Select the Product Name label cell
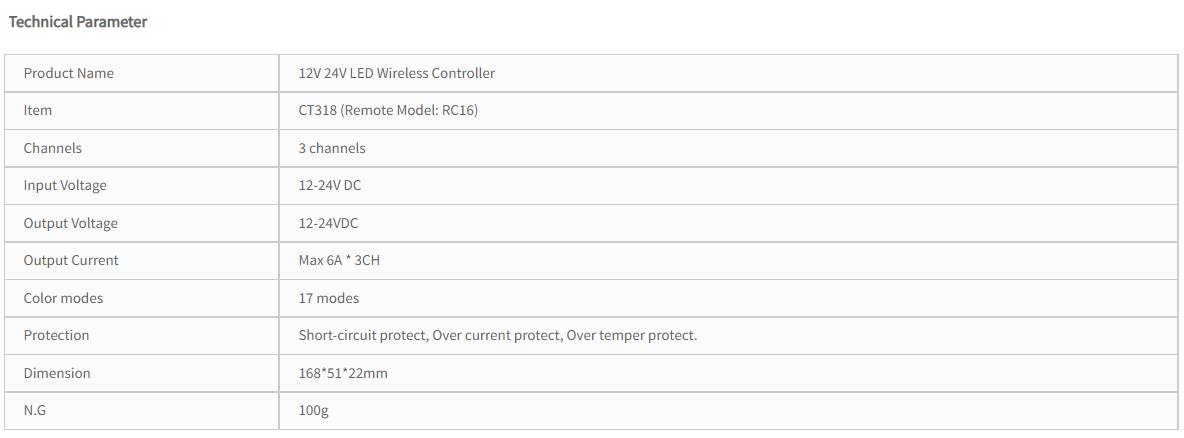1184x438 pixels. click(x=142, y=73)
